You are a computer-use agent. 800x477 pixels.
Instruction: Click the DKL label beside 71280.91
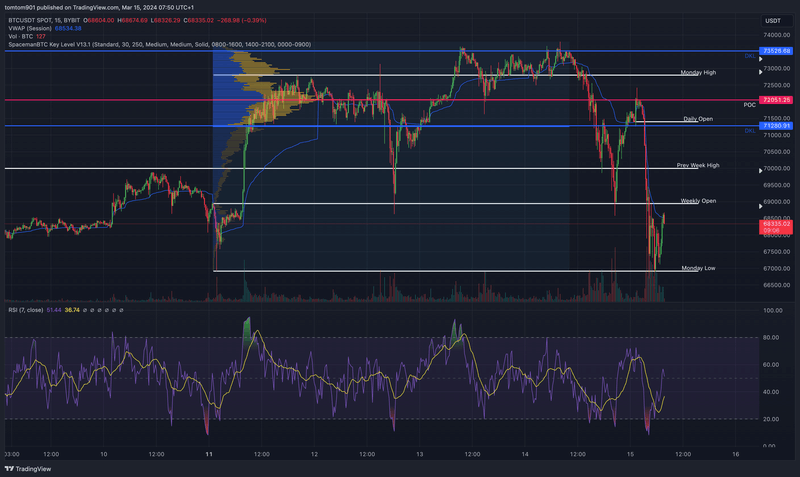[749, 131]
